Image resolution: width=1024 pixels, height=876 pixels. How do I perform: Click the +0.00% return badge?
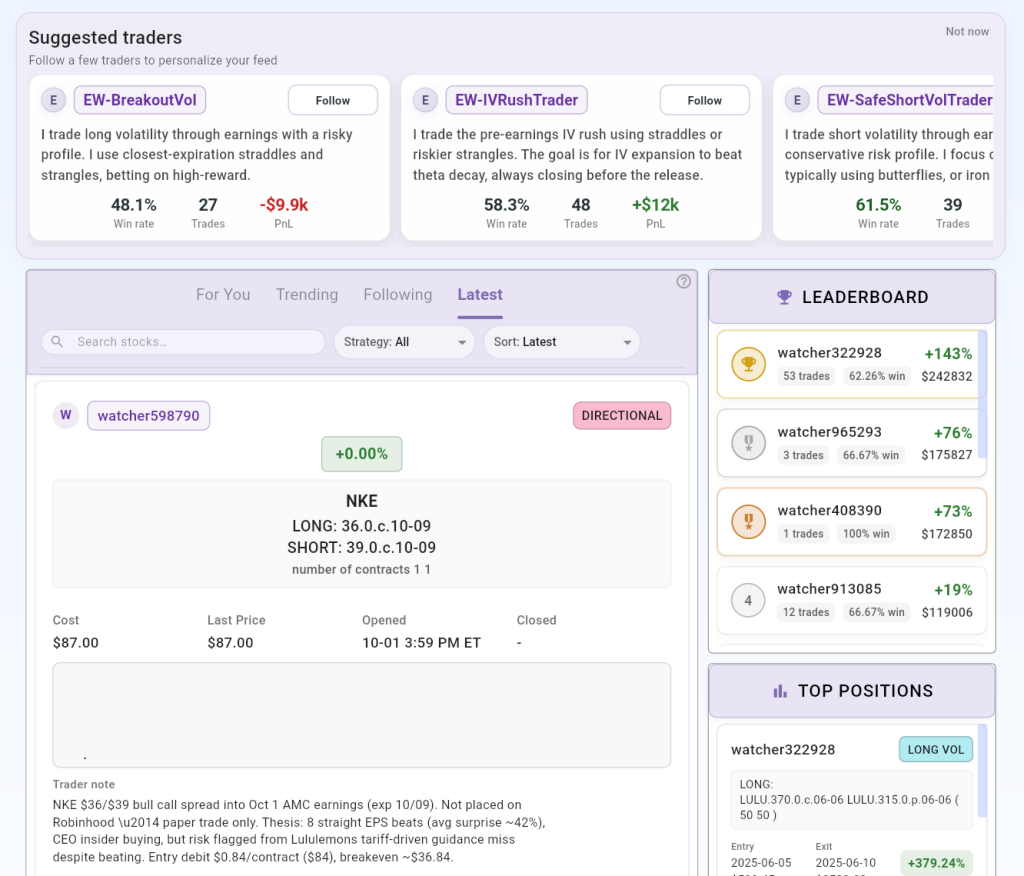point(362,454)
